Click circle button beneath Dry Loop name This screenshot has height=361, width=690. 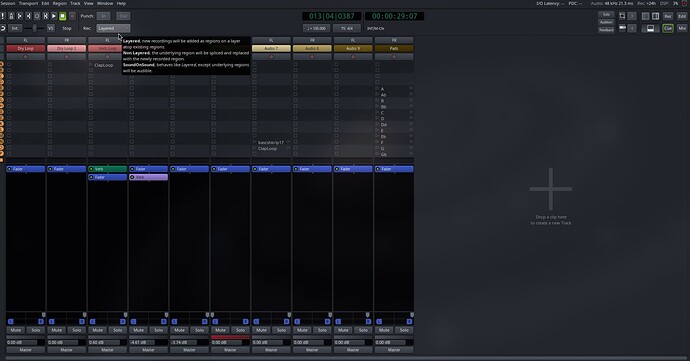coord(26,57)
